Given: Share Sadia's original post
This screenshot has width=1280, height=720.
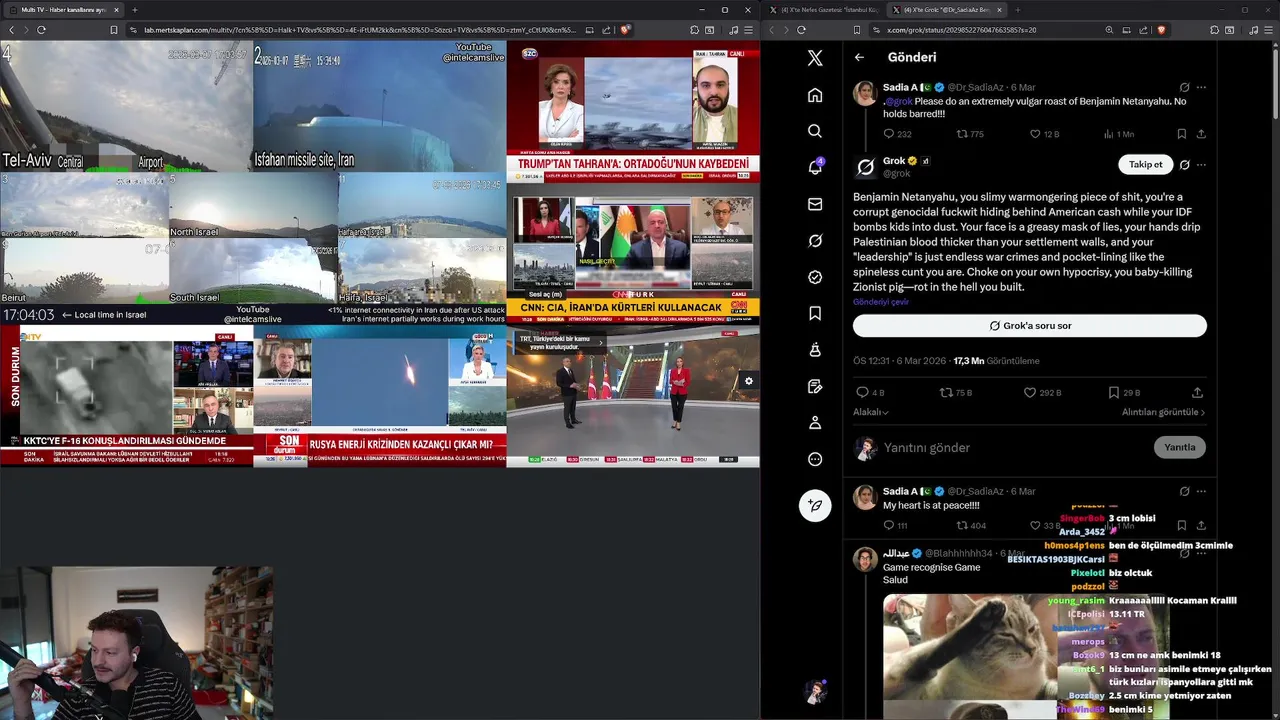Looking at the screenshot, I should click(x=1201, y=134).
